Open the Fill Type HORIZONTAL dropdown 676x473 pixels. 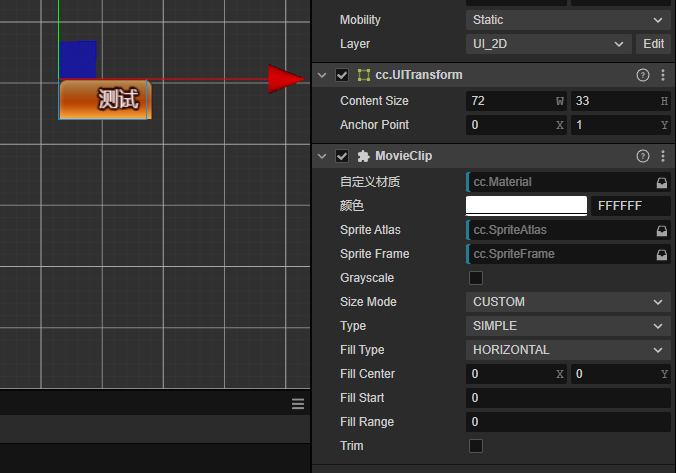[x=568, y=350]
